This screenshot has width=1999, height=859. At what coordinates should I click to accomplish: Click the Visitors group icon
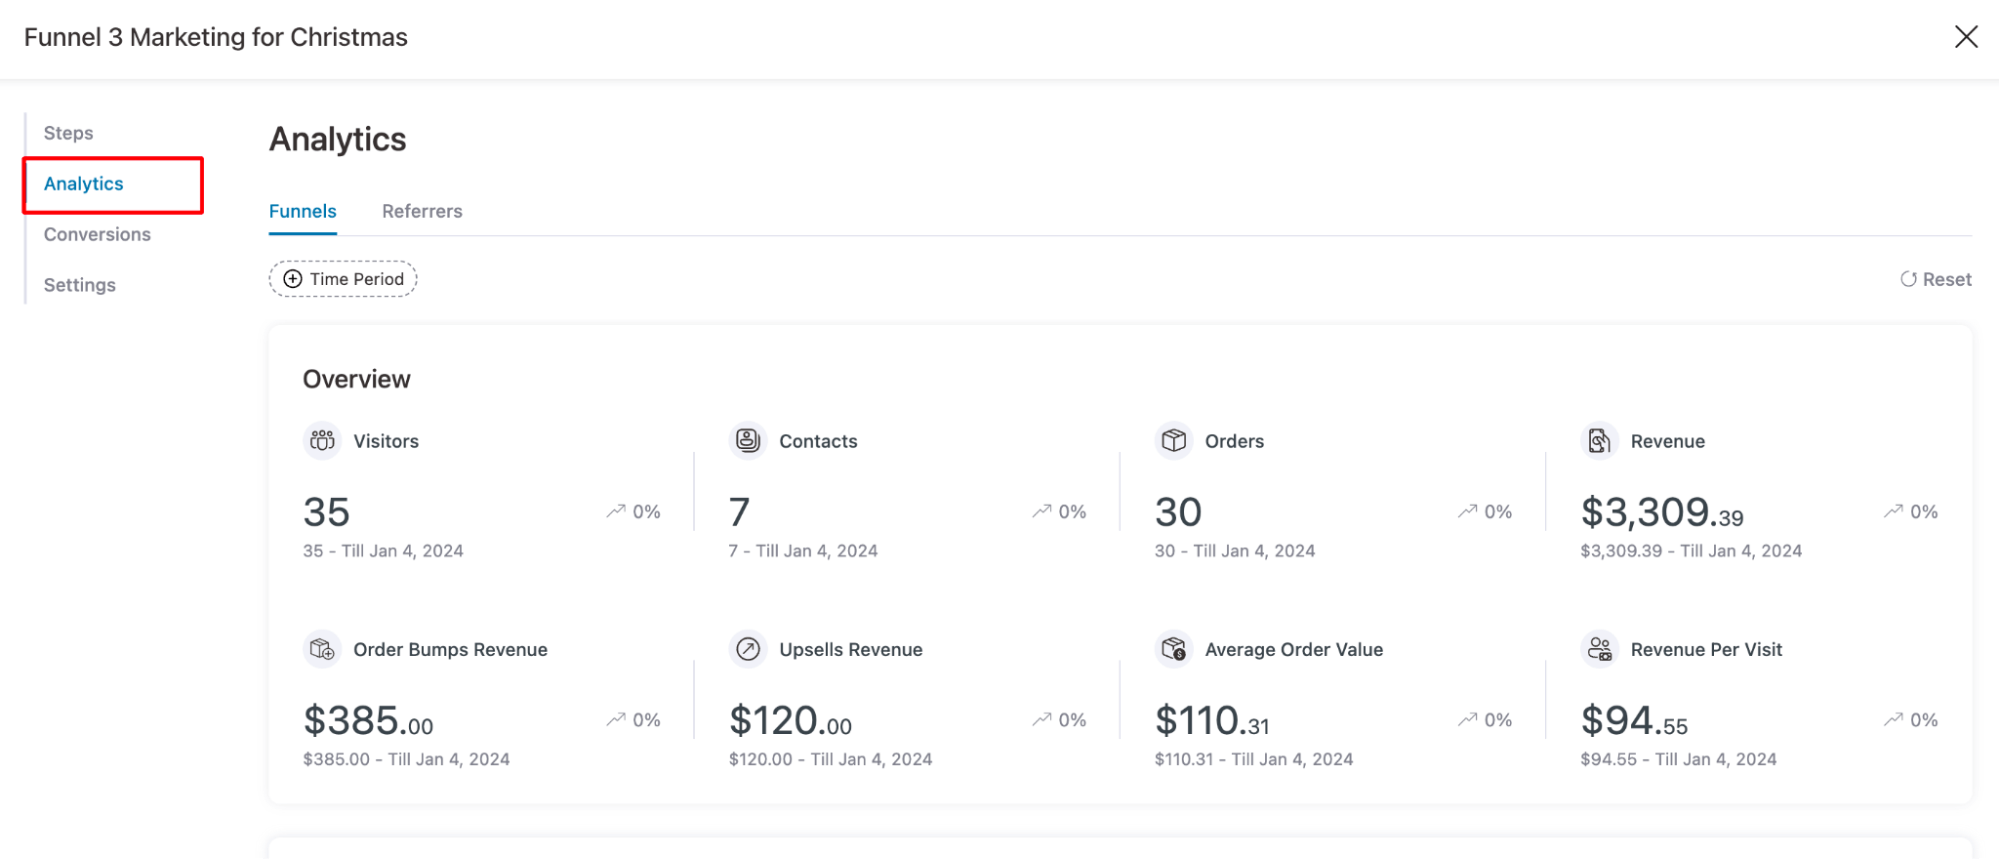pos(322,440)
